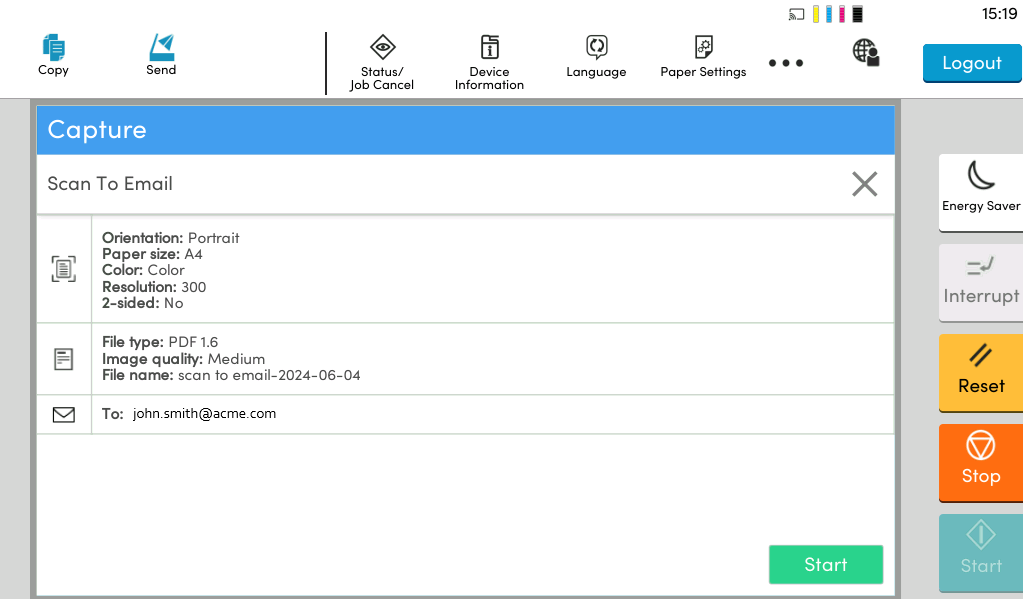Open Device Information
Image resolution: width=1023 pixels, height=599 pixels.
tap(489, 62)
